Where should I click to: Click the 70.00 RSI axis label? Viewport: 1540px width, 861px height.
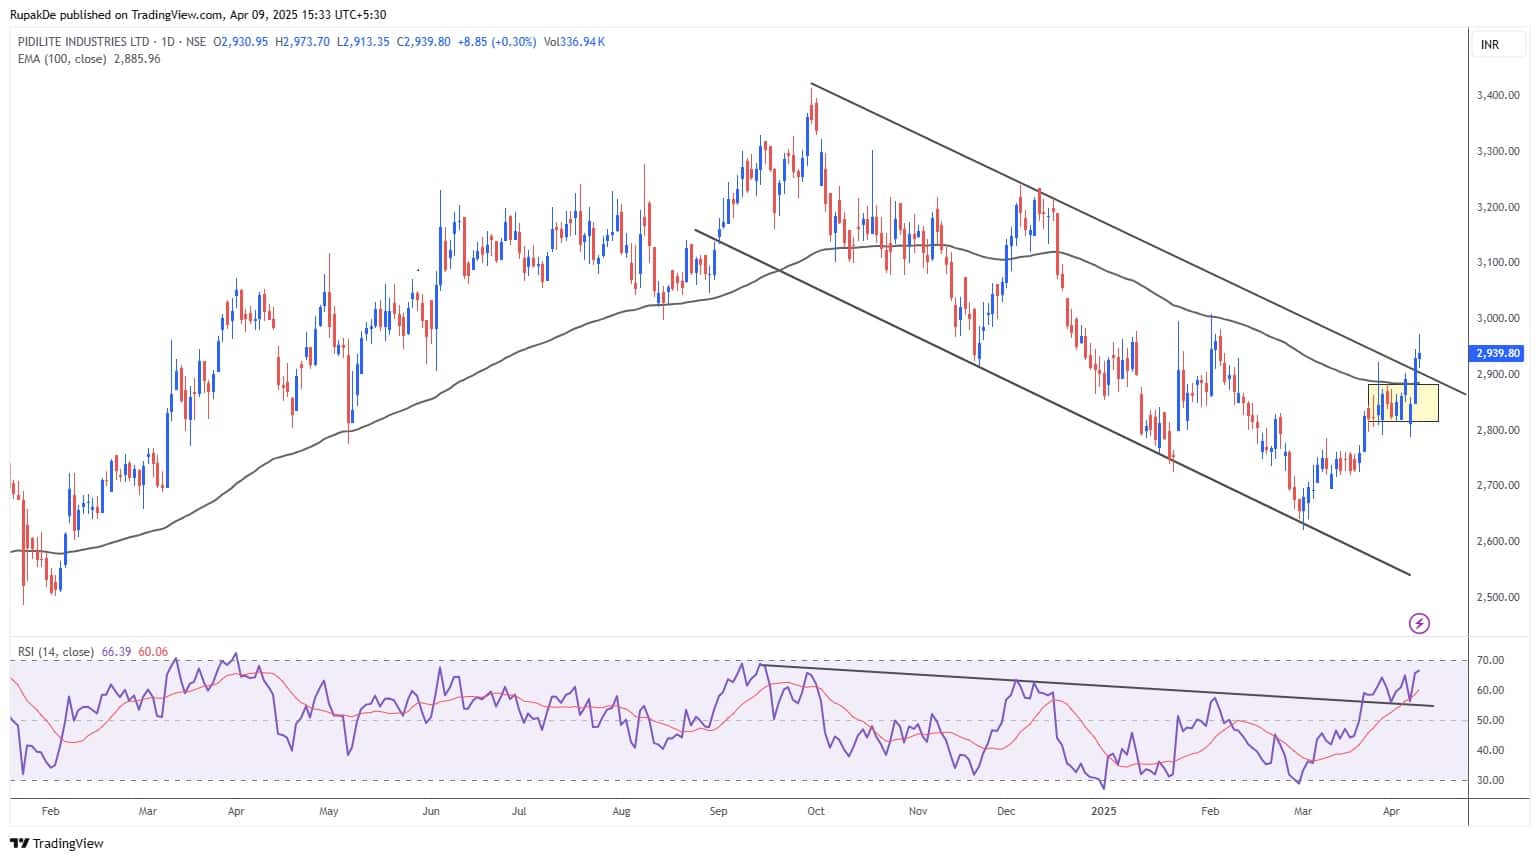pyautogui.click(x=1491, y=661)
